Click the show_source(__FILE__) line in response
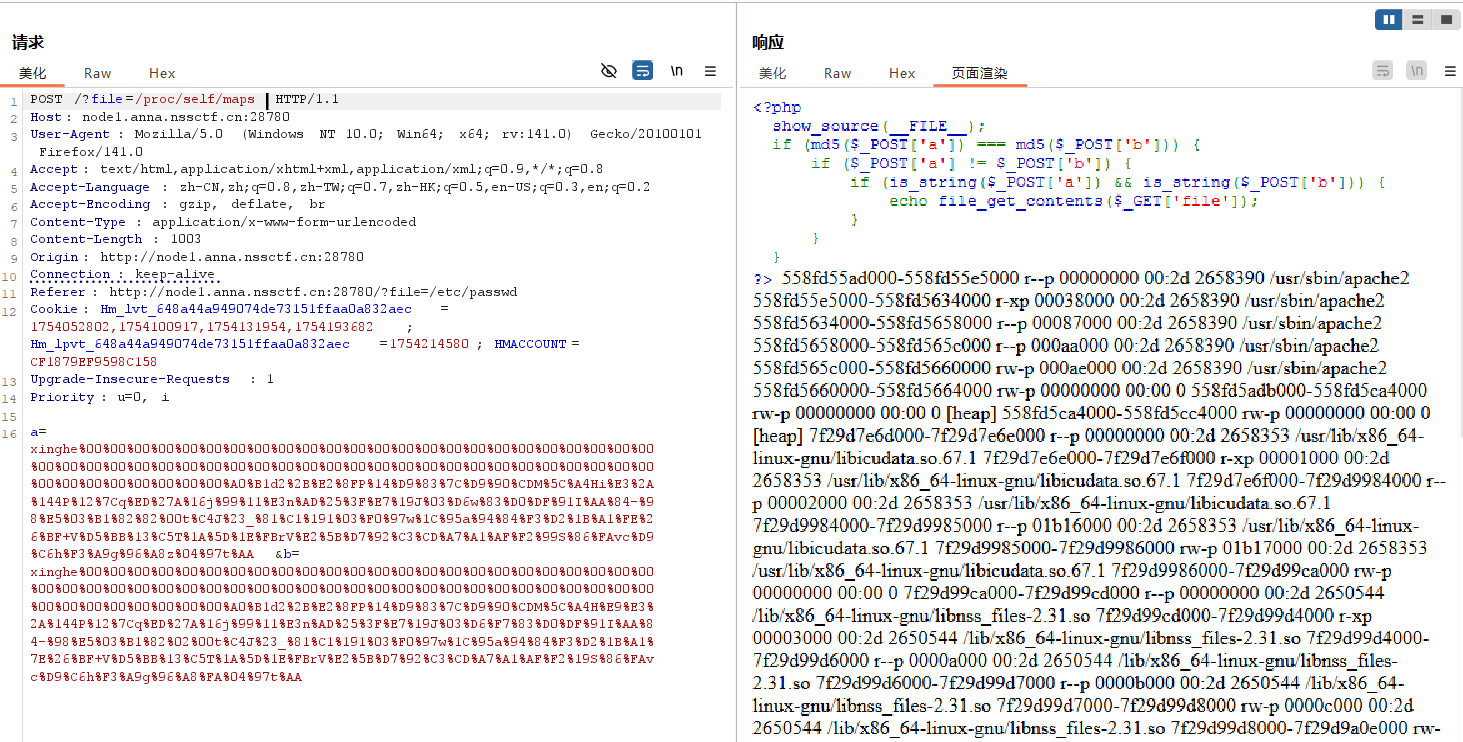The height and width of the screenshot is (742, 1463). click(x=879, y=126)
